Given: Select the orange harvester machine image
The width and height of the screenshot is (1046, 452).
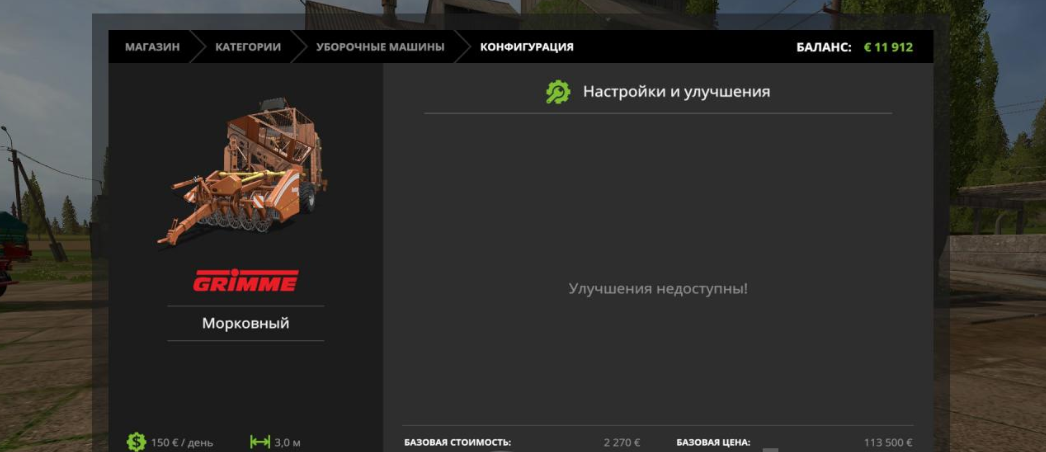Looking at the screenshot, I should pyautogui.click(x=245, y=172).
